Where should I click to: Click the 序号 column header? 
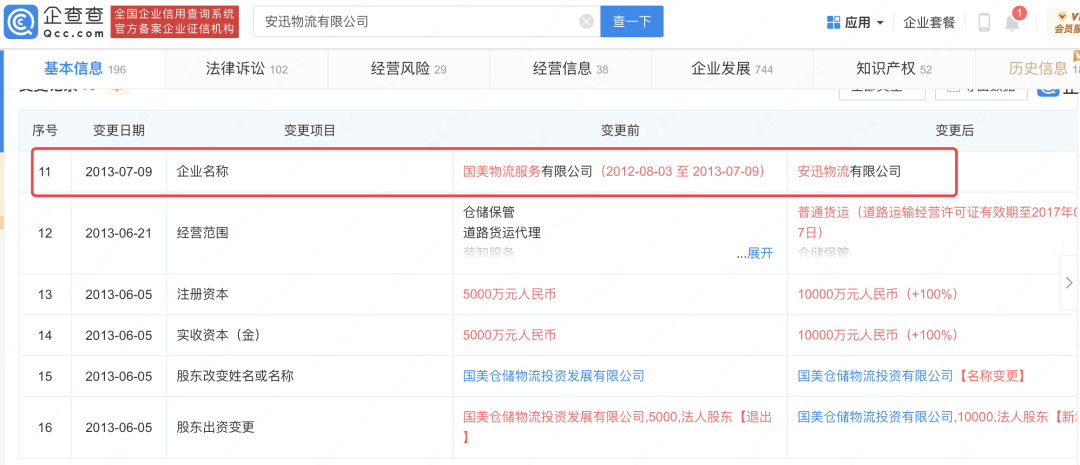tap(45, 130)
